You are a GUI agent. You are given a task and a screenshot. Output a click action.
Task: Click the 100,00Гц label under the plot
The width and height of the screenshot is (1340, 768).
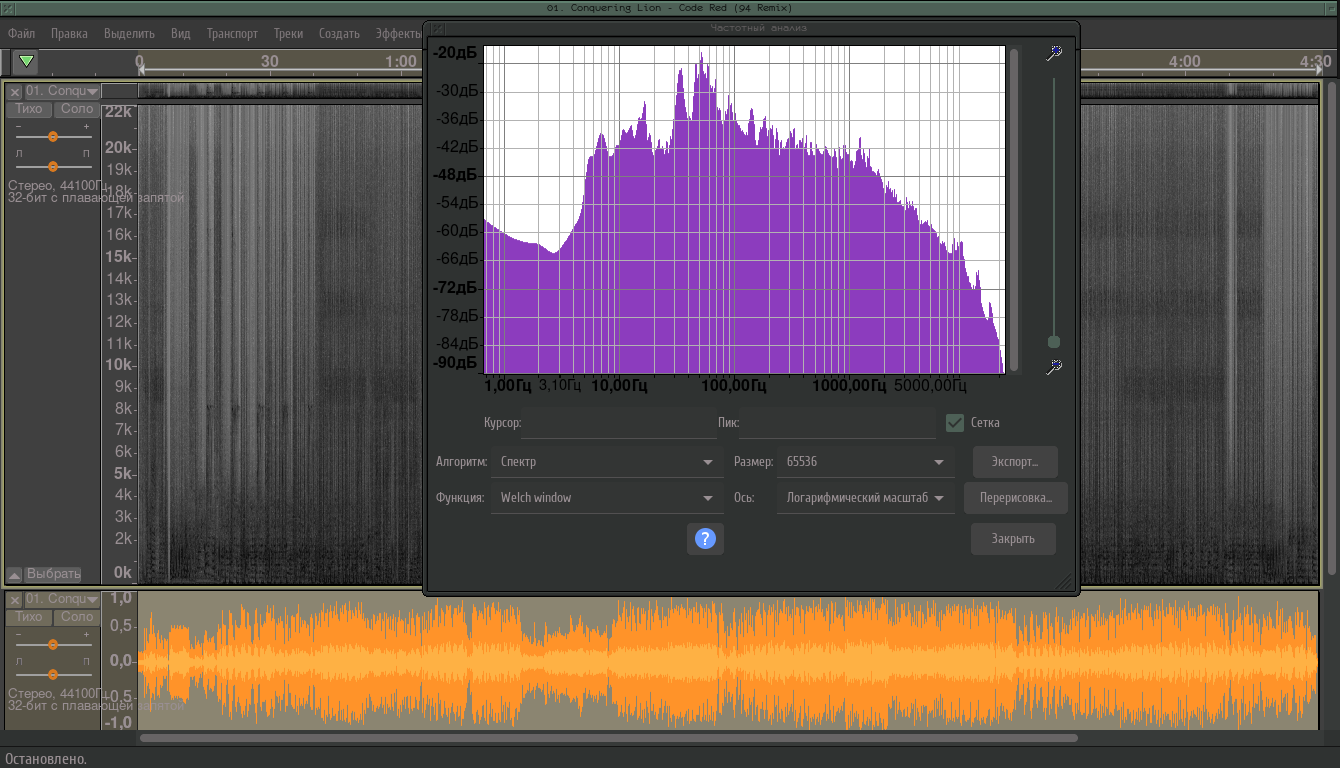coord(733,385)
